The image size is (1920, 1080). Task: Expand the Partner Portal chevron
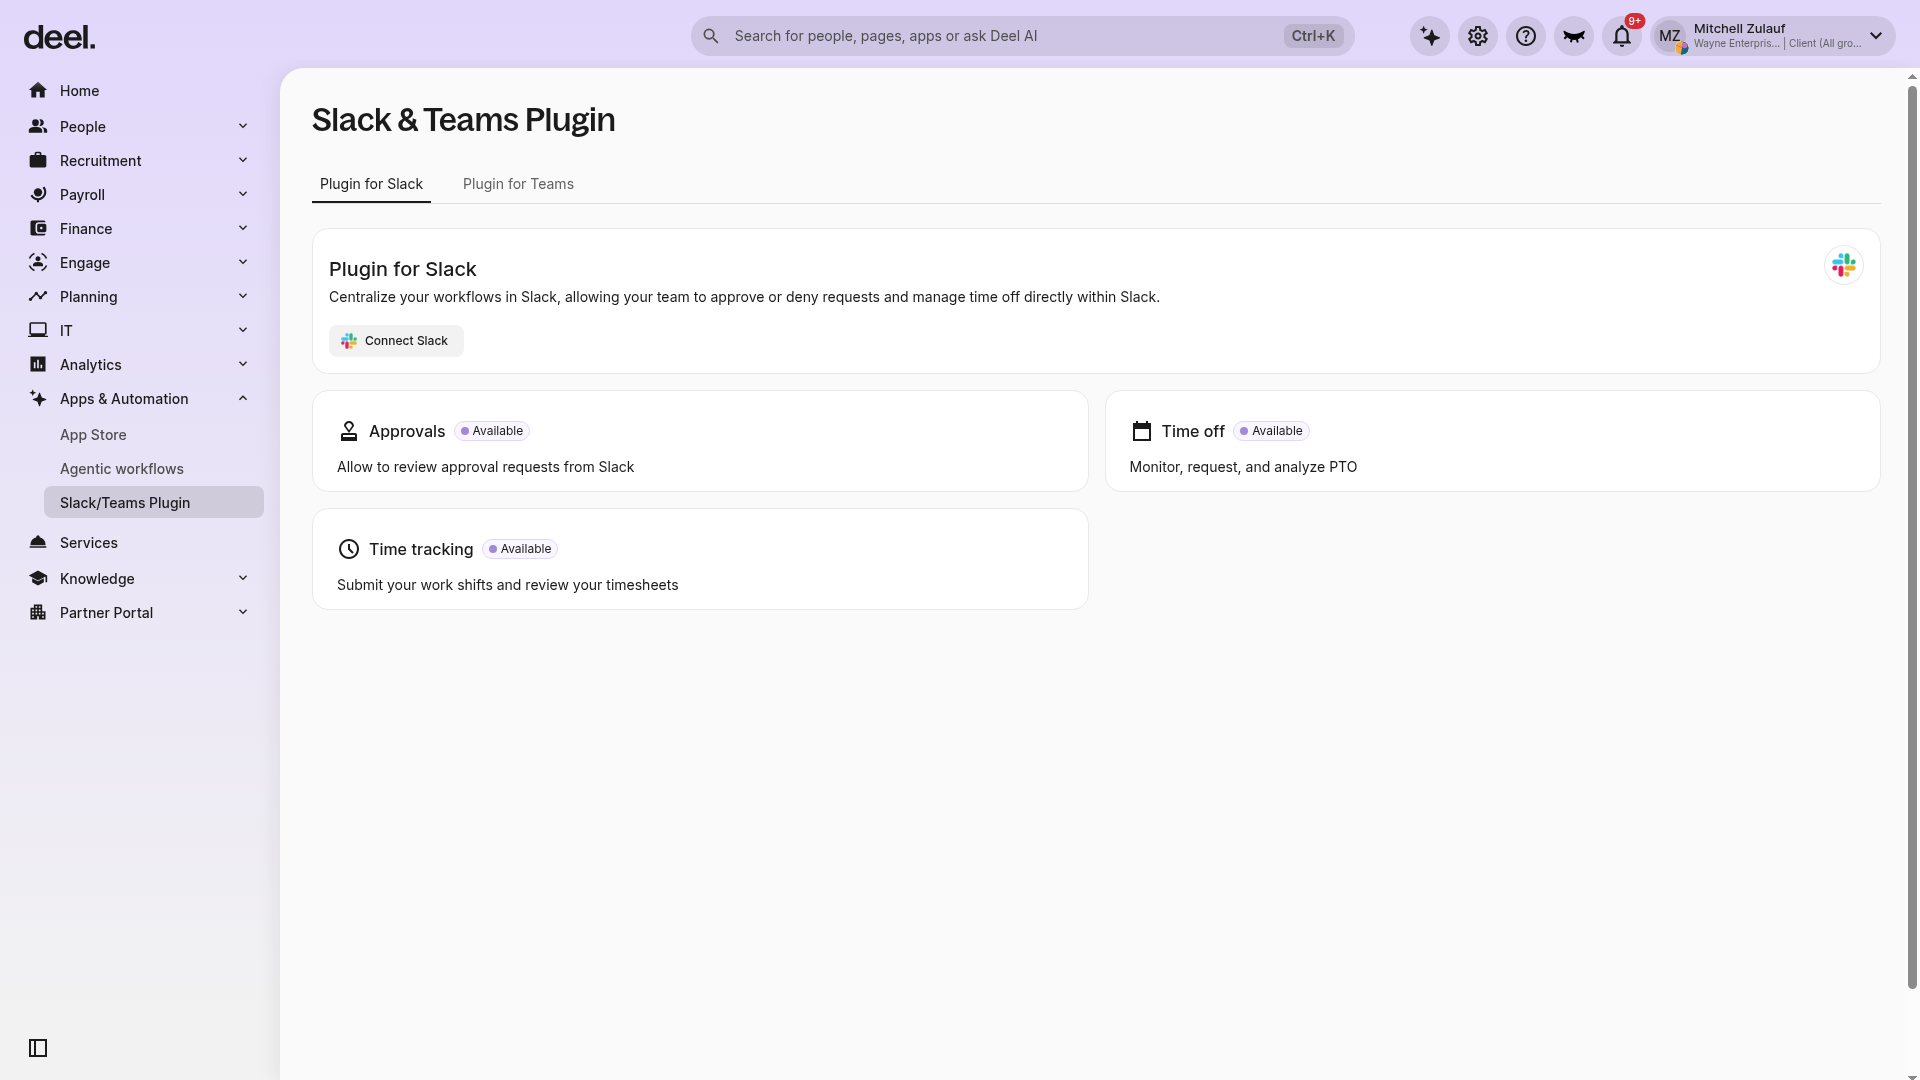[243, 612]
